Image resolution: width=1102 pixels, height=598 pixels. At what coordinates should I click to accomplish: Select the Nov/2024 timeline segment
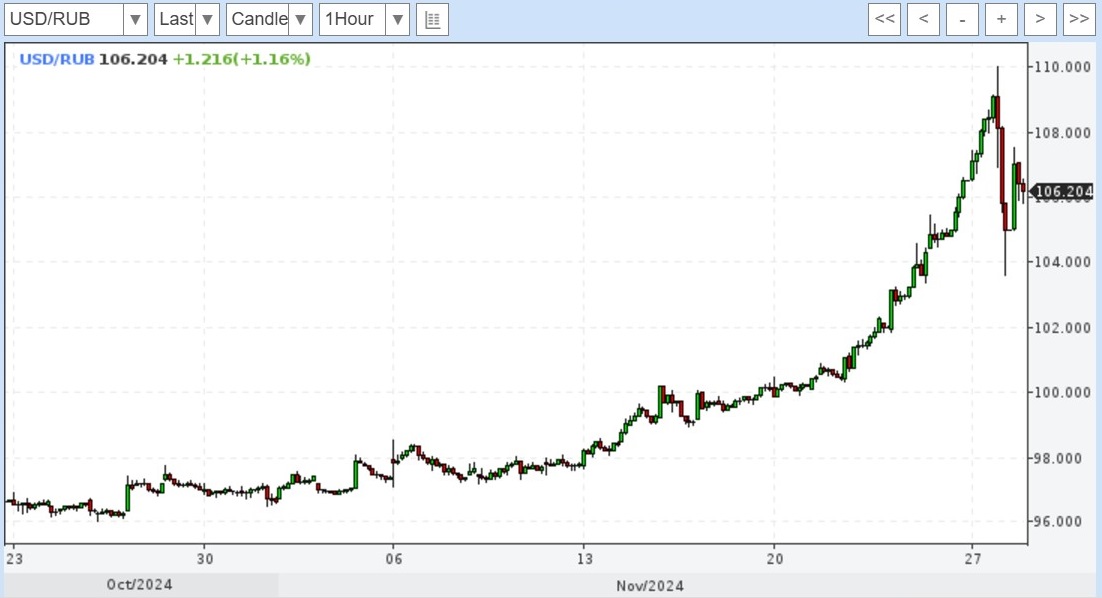[x=648, y=585]
